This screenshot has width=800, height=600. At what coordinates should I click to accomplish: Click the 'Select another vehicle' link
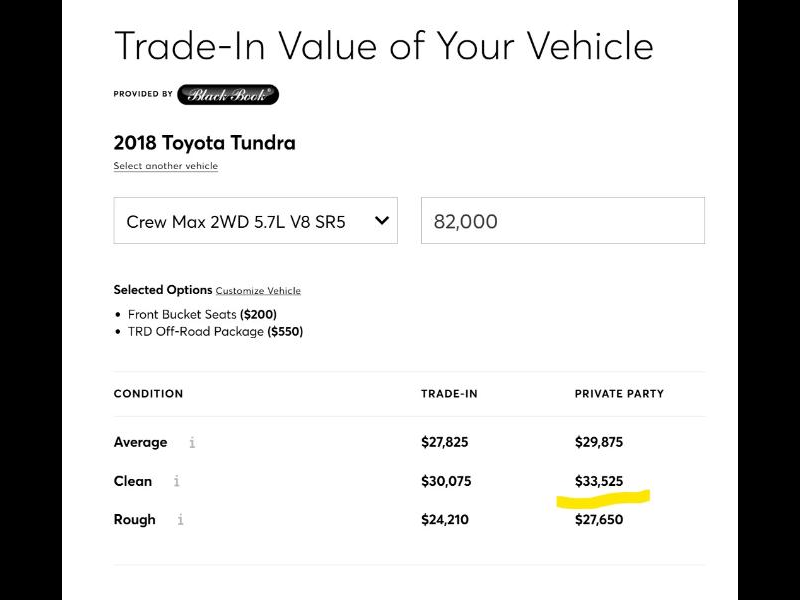click(166, 166)
